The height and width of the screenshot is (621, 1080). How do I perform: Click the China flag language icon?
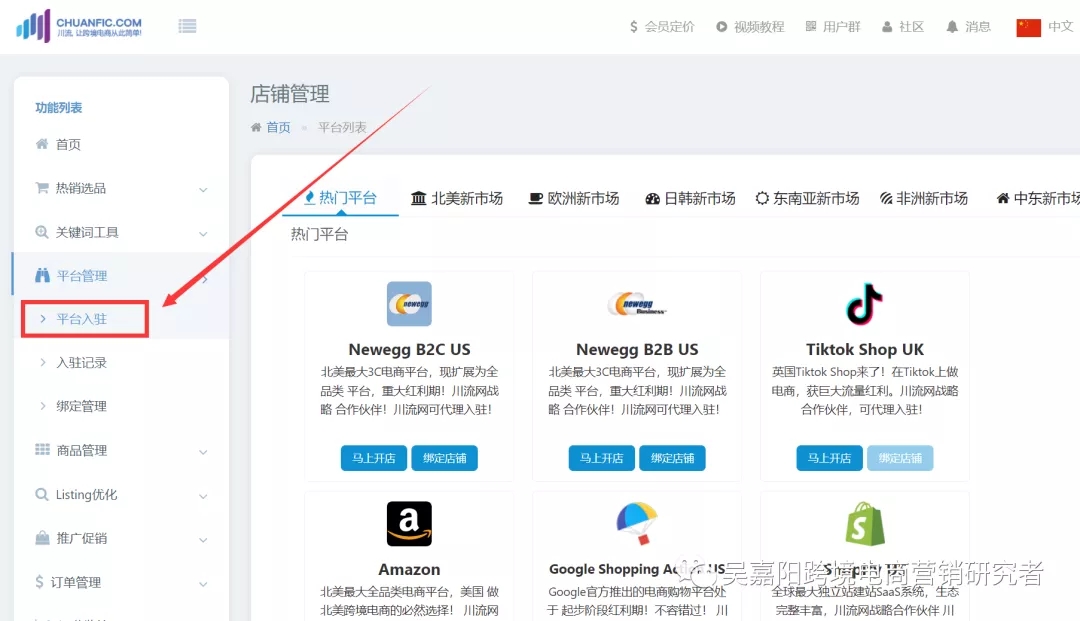coord(1028,28)
